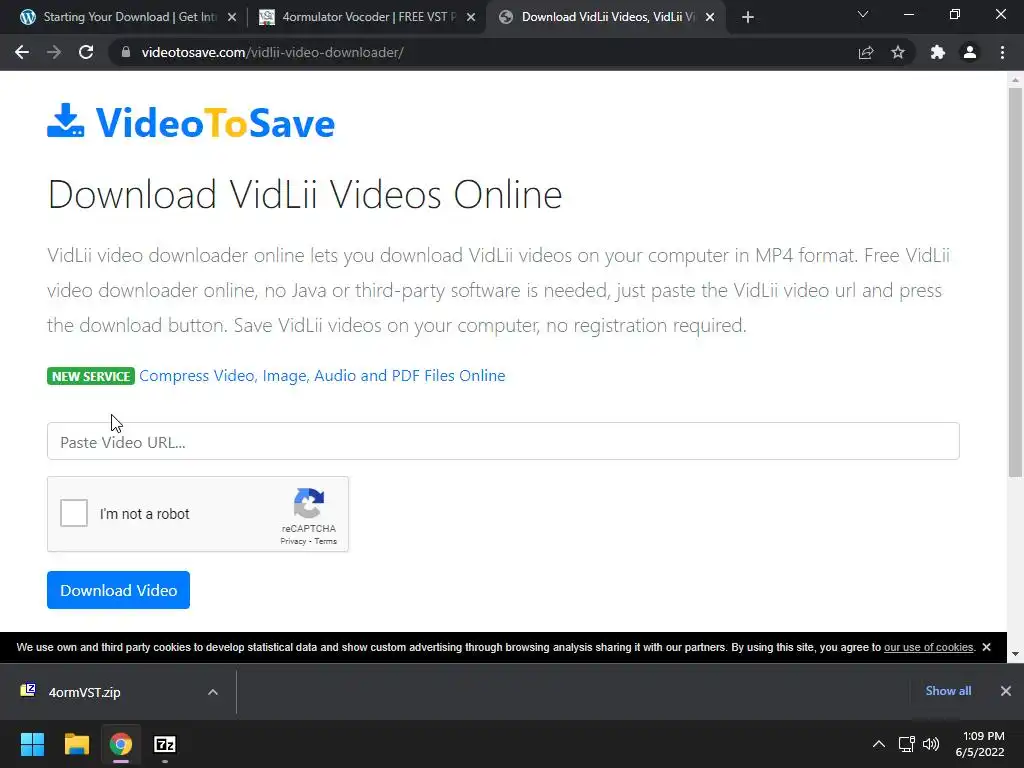Click the NEW SERVICE badge
Image resolution: width=1024 pixels, height=768 pixels.
pos(91,376)
